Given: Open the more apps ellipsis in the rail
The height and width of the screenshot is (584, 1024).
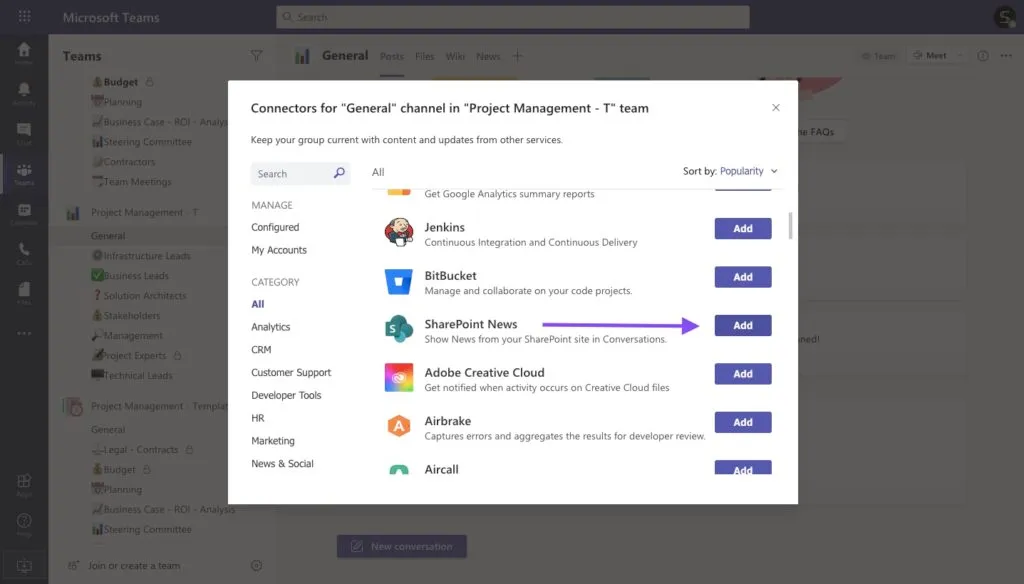Looking at the screenshot, I should 24,333.
